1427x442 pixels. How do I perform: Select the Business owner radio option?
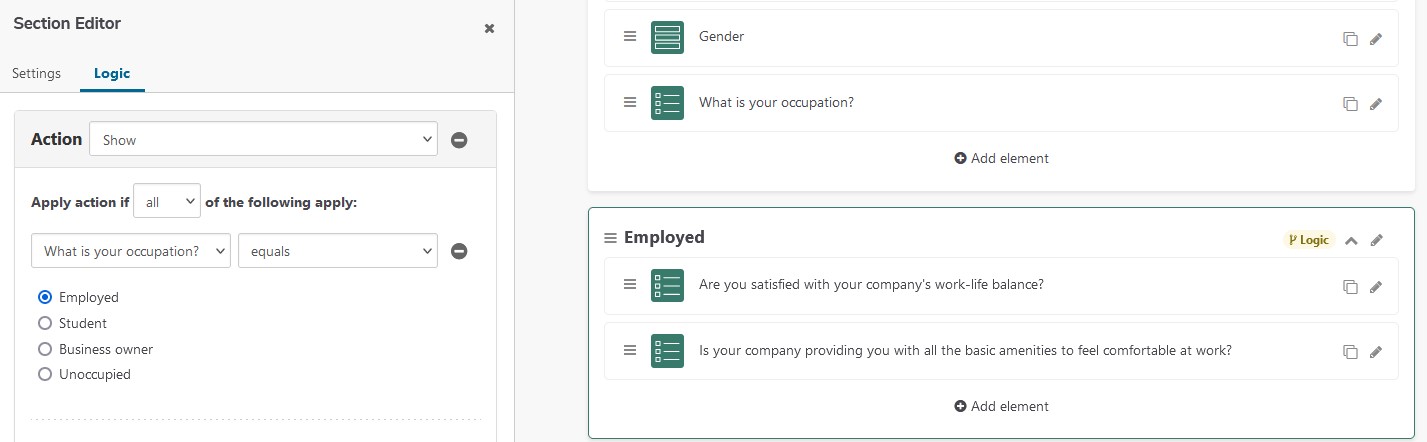[x=44, y=349]
